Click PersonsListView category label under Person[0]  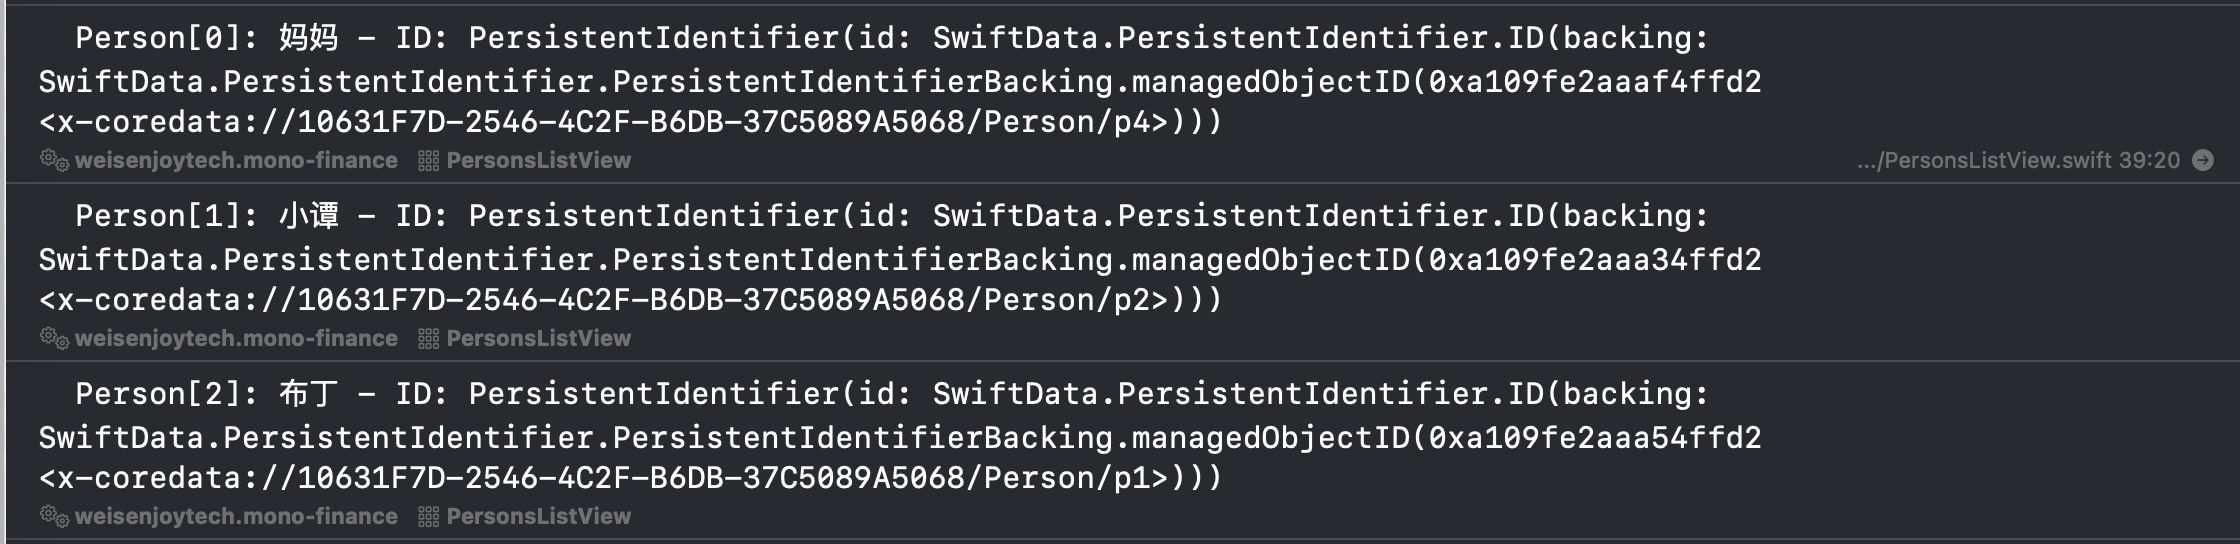click(x=539, y=160)
